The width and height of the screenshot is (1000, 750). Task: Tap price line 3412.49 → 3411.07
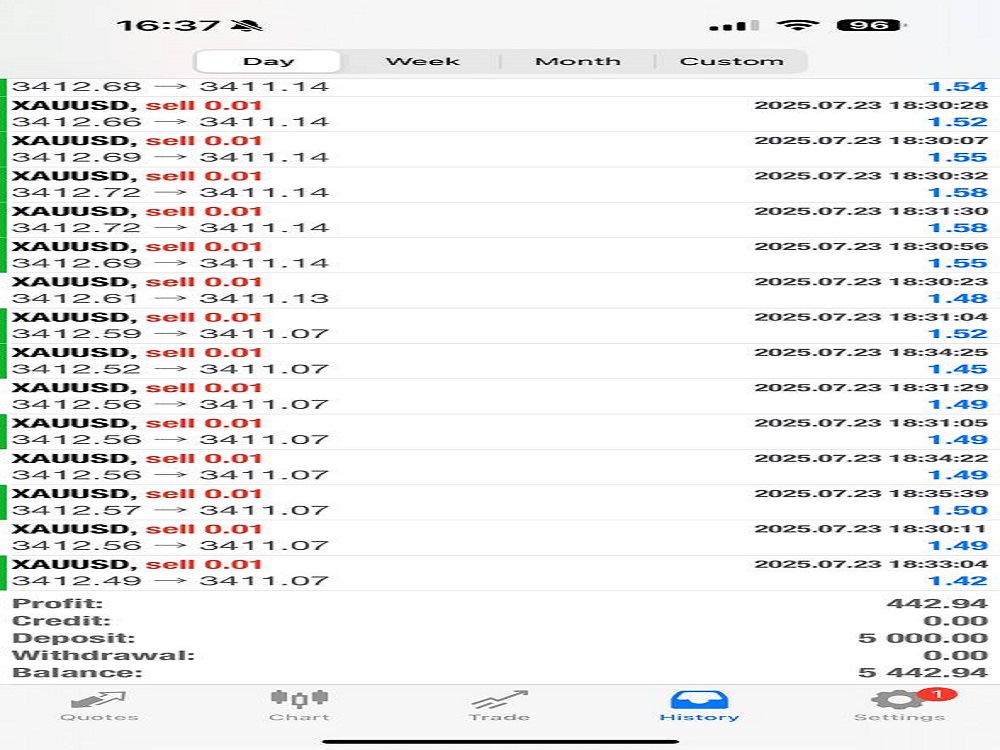click(170, 581)
